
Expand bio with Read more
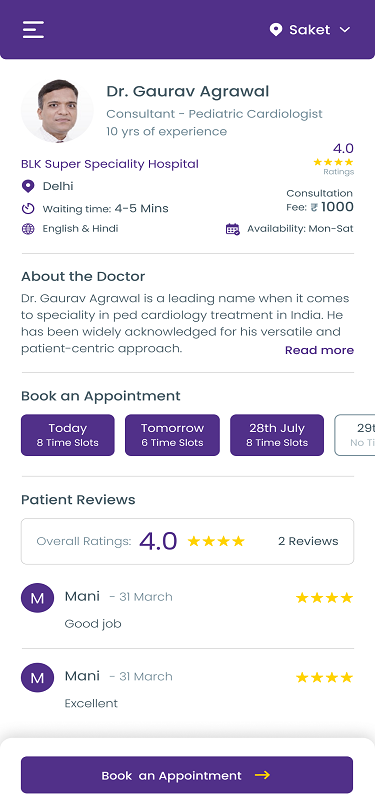pos(319,350)
